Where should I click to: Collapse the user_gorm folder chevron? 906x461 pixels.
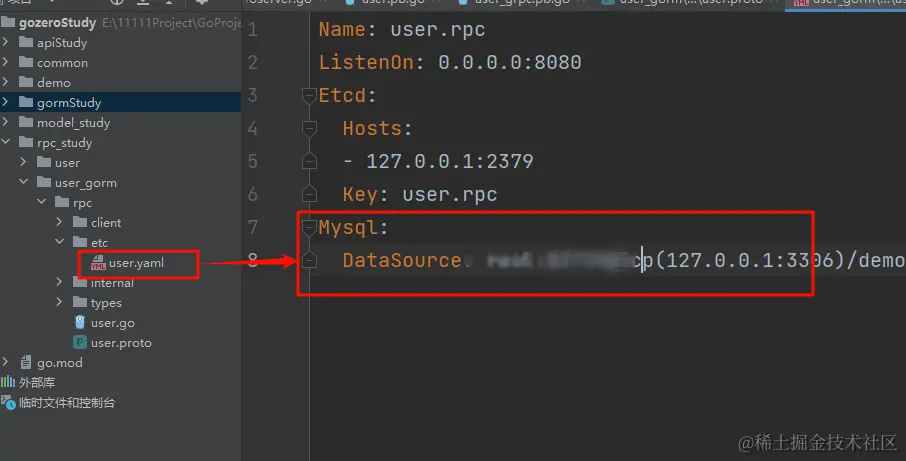pyautogui.click(x=24, y=181)
